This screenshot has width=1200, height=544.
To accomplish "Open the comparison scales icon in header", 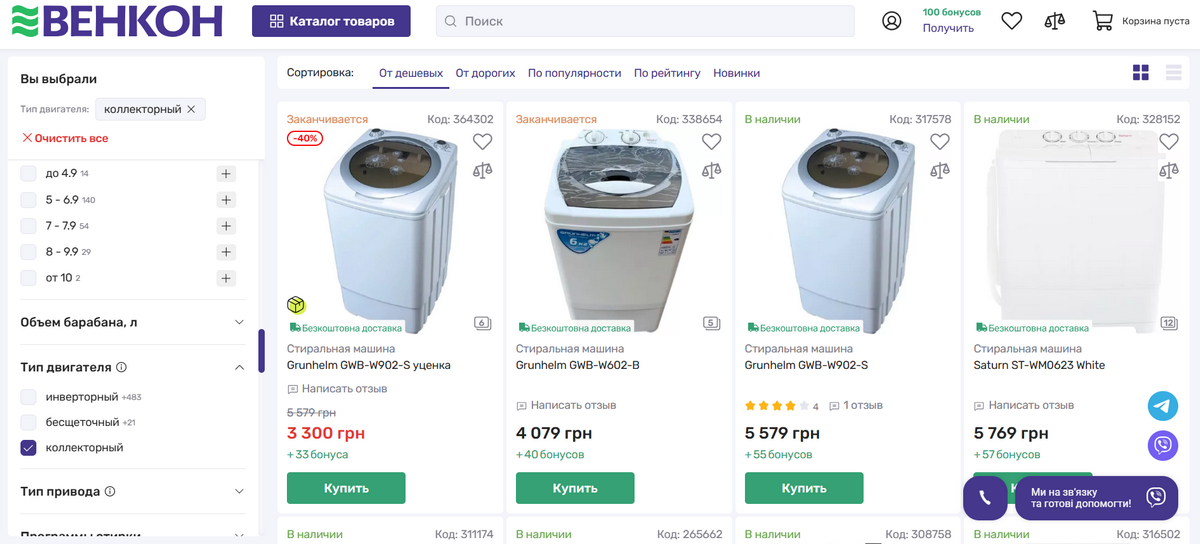I will pyautogui.click(x=1054, y=21).
